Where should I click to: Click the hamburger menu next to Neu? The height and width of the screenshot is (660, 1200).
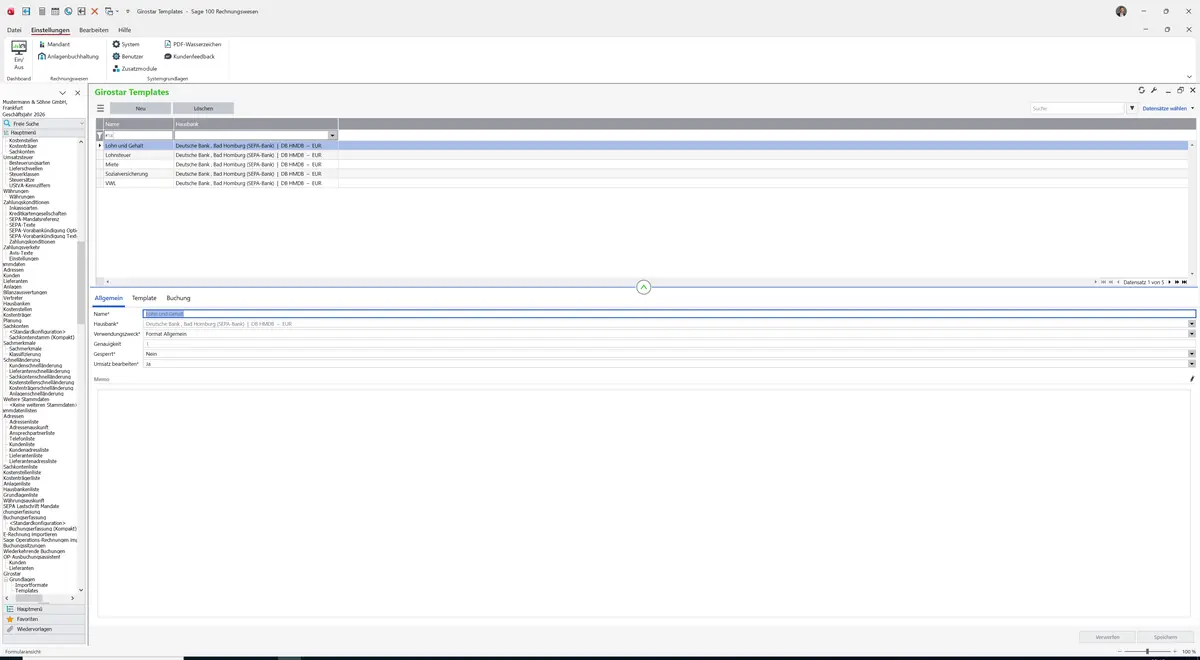[100, 108]
